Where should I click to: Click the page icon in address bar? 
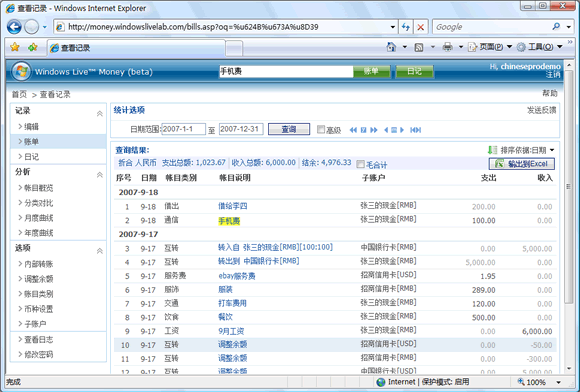click(60, 27)
